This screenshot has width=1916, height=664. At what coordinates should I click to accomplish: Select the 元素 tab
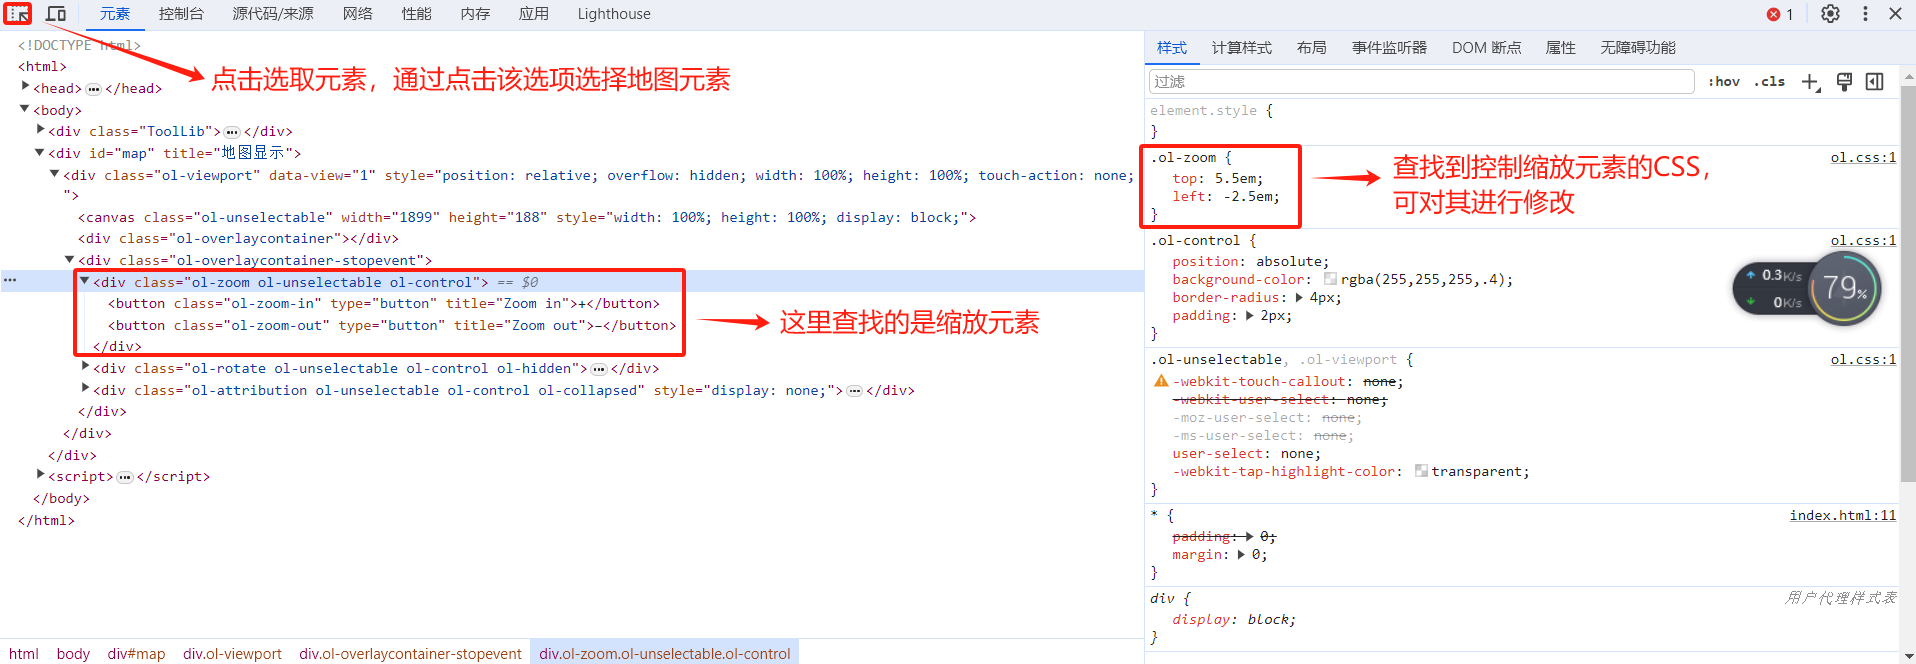click(x=115, y=14)
